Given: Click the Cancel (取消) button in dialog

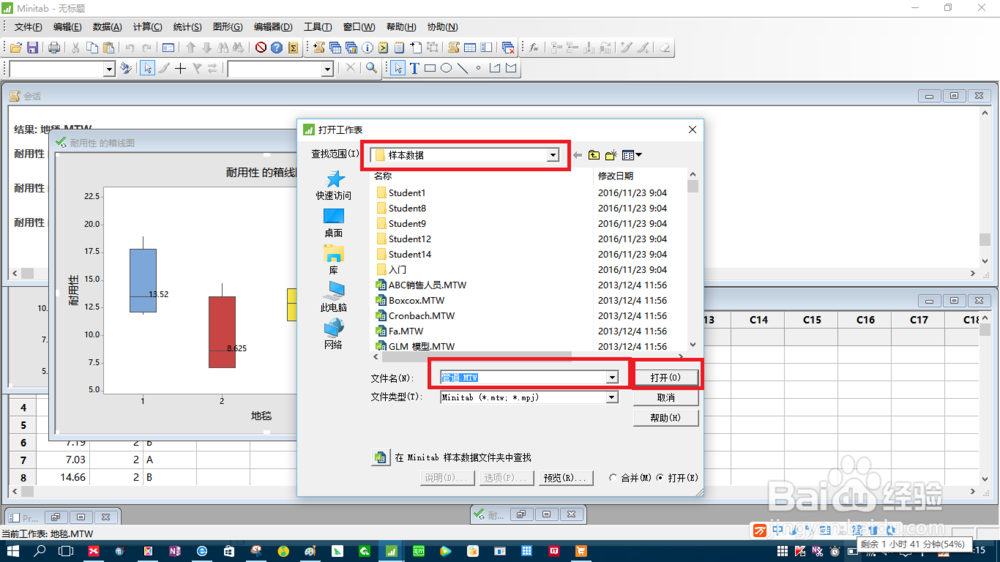Looking at the screenshot, I should point(666,397).
